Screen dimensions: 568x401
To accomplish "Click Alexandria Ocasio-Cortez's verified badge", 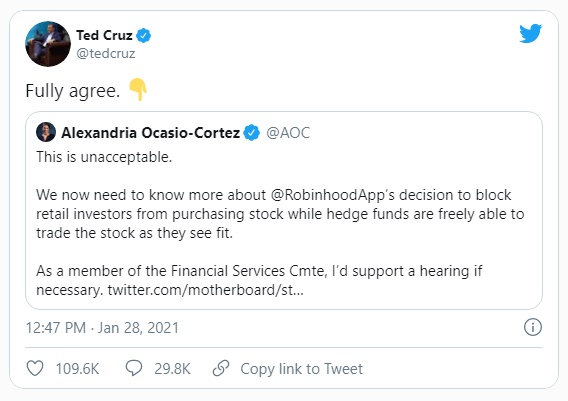I will (x=252, y=133).
